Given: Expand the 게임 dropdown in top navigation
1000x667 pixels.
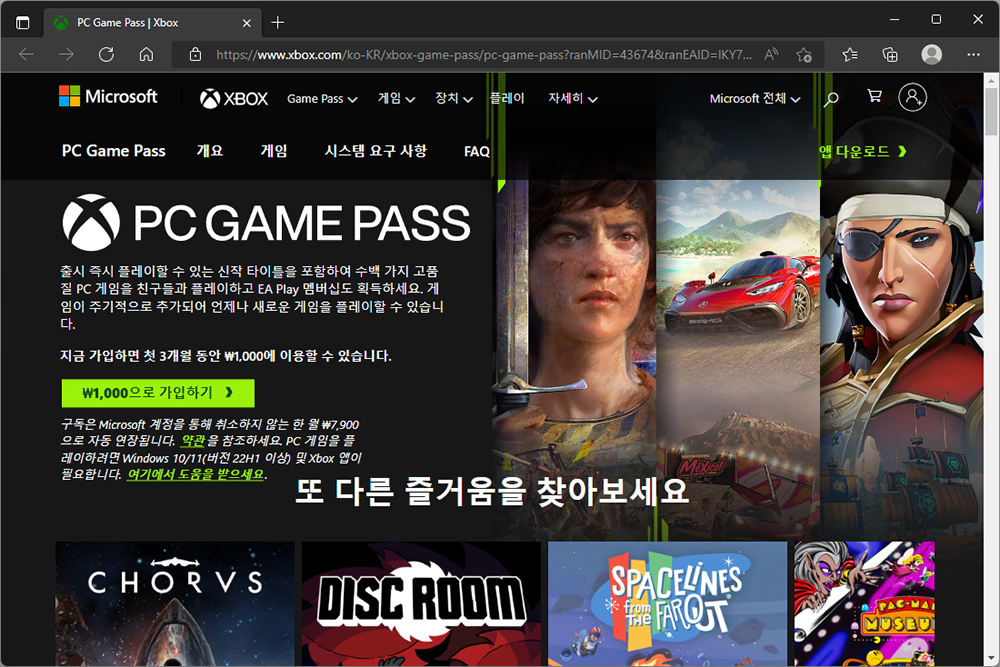Looking at the screenshot, I should pos(396,99).
